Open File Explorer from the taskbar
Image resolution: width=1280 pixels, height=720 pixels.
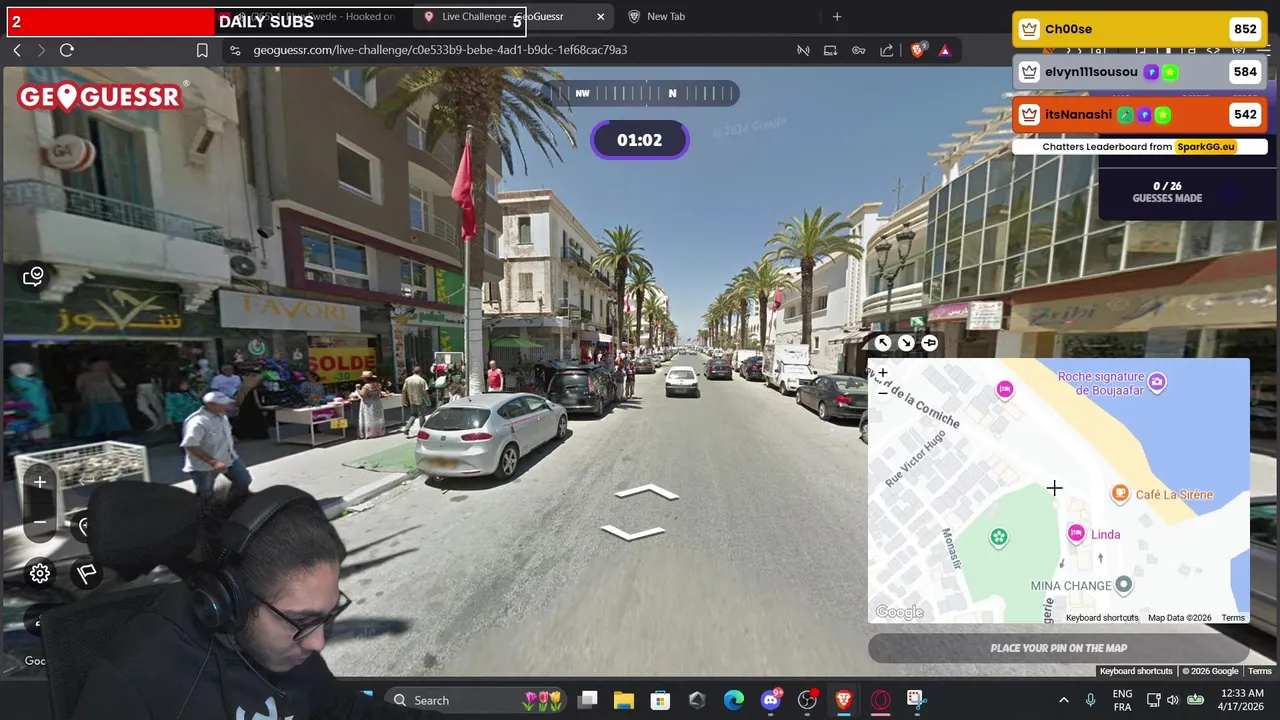(x=624, y=700)
